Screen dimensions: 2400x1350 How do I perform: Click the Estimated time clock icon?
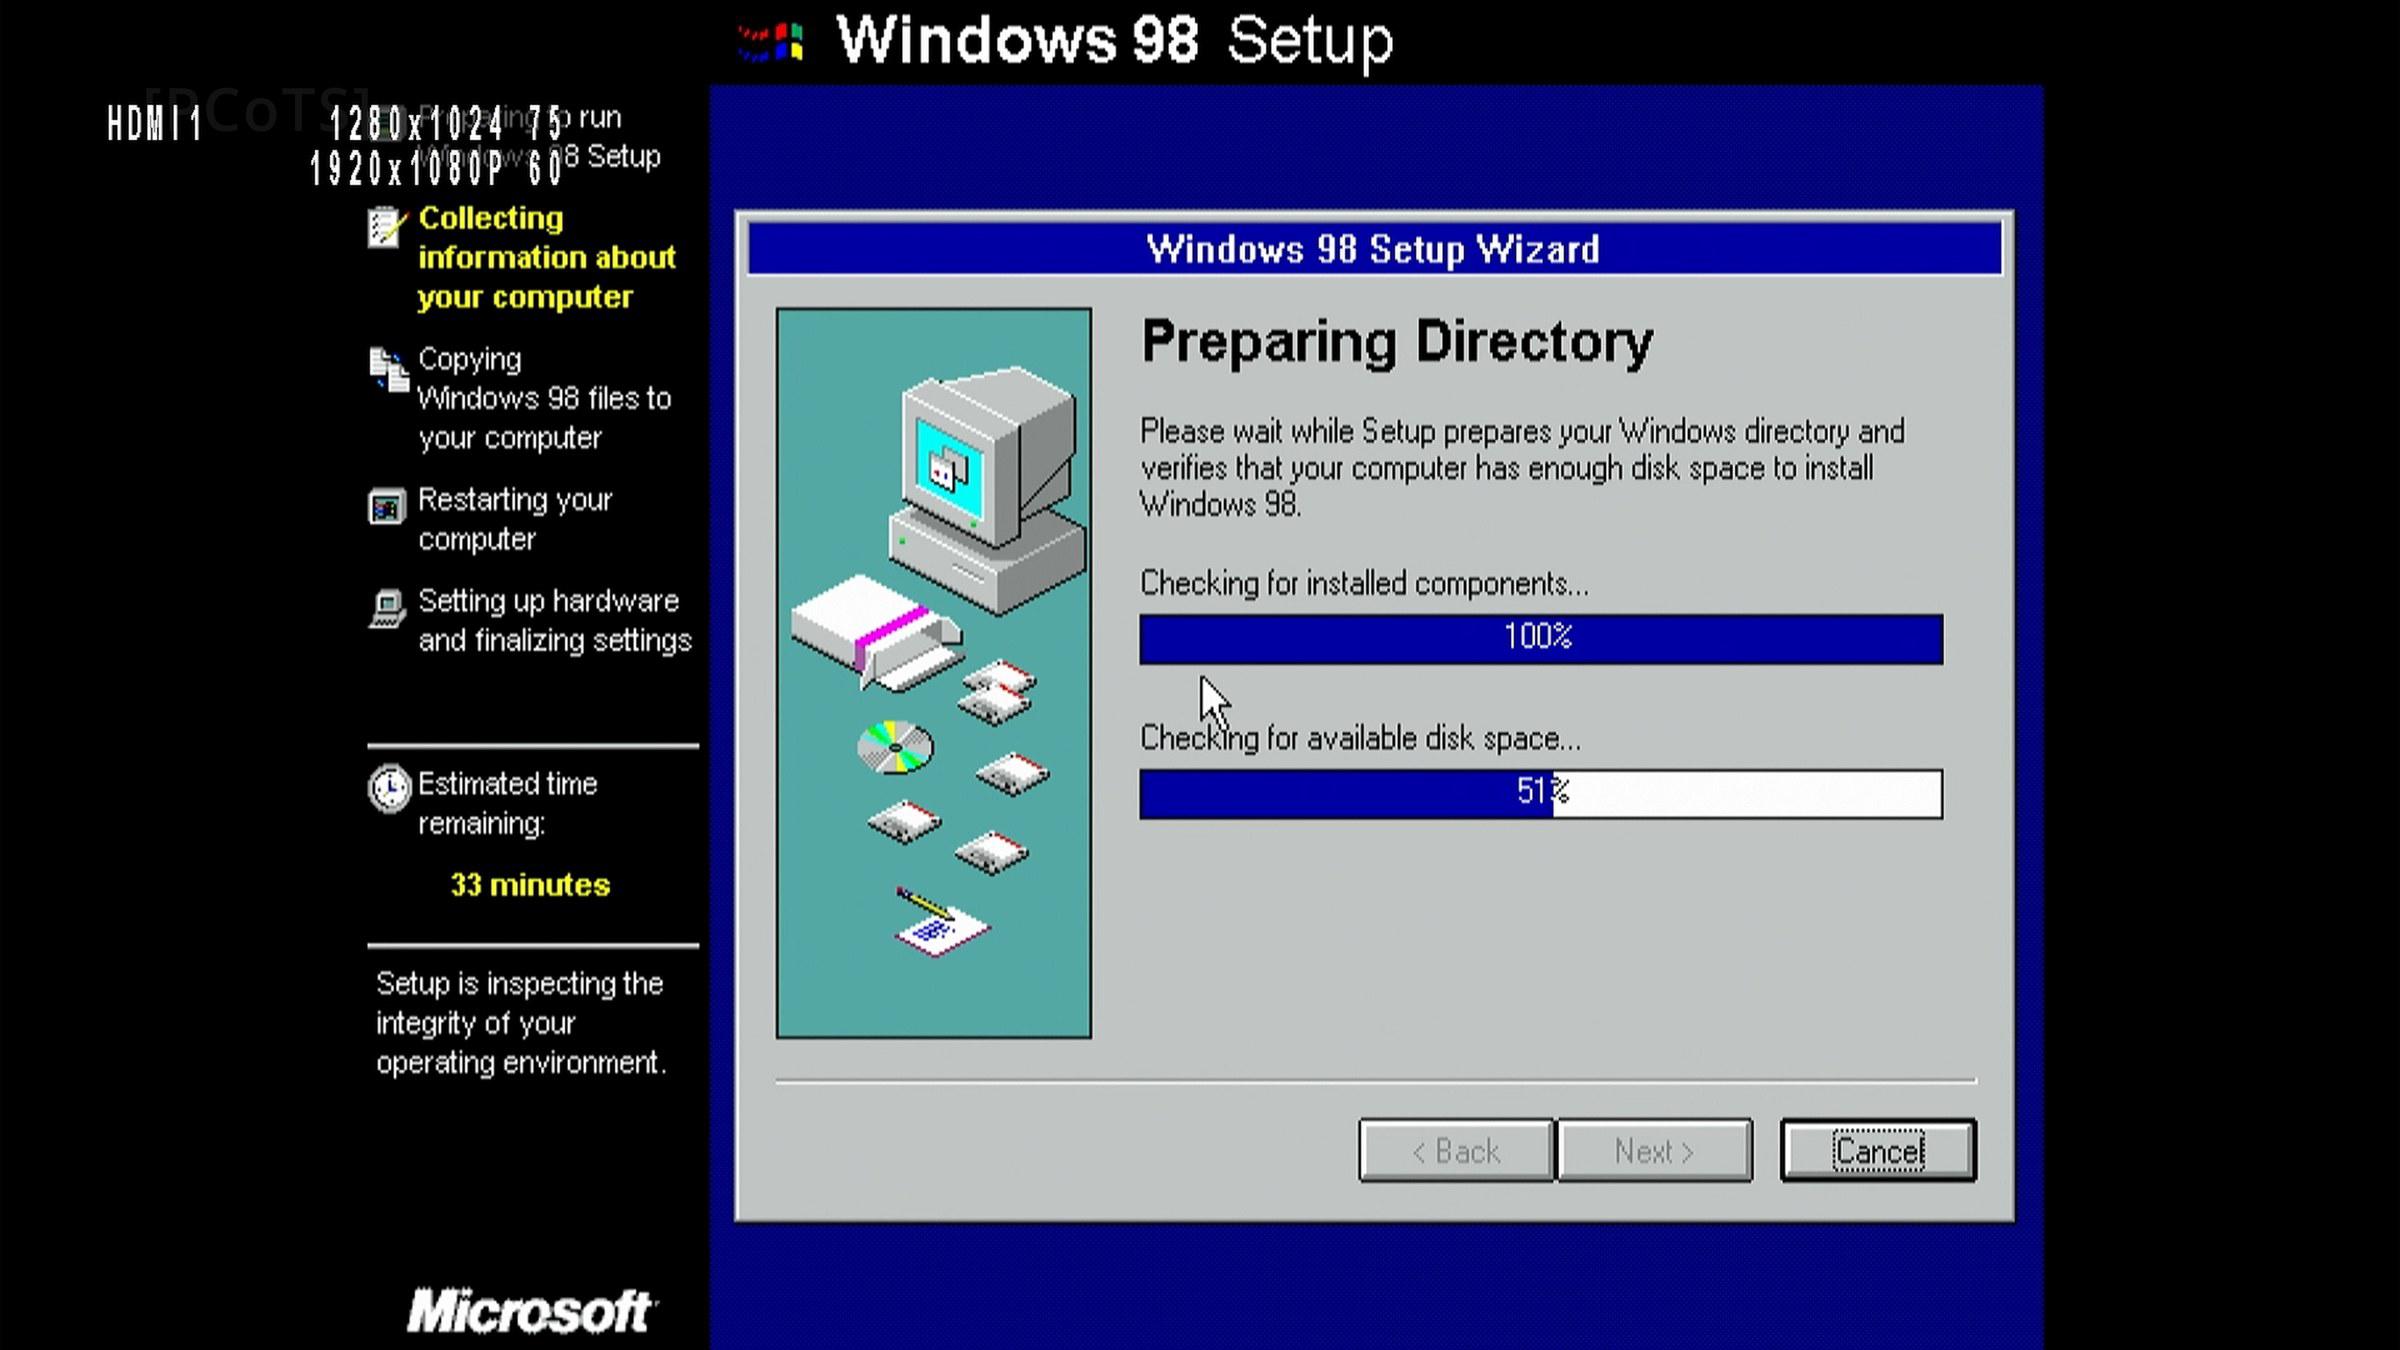point(389,788)
